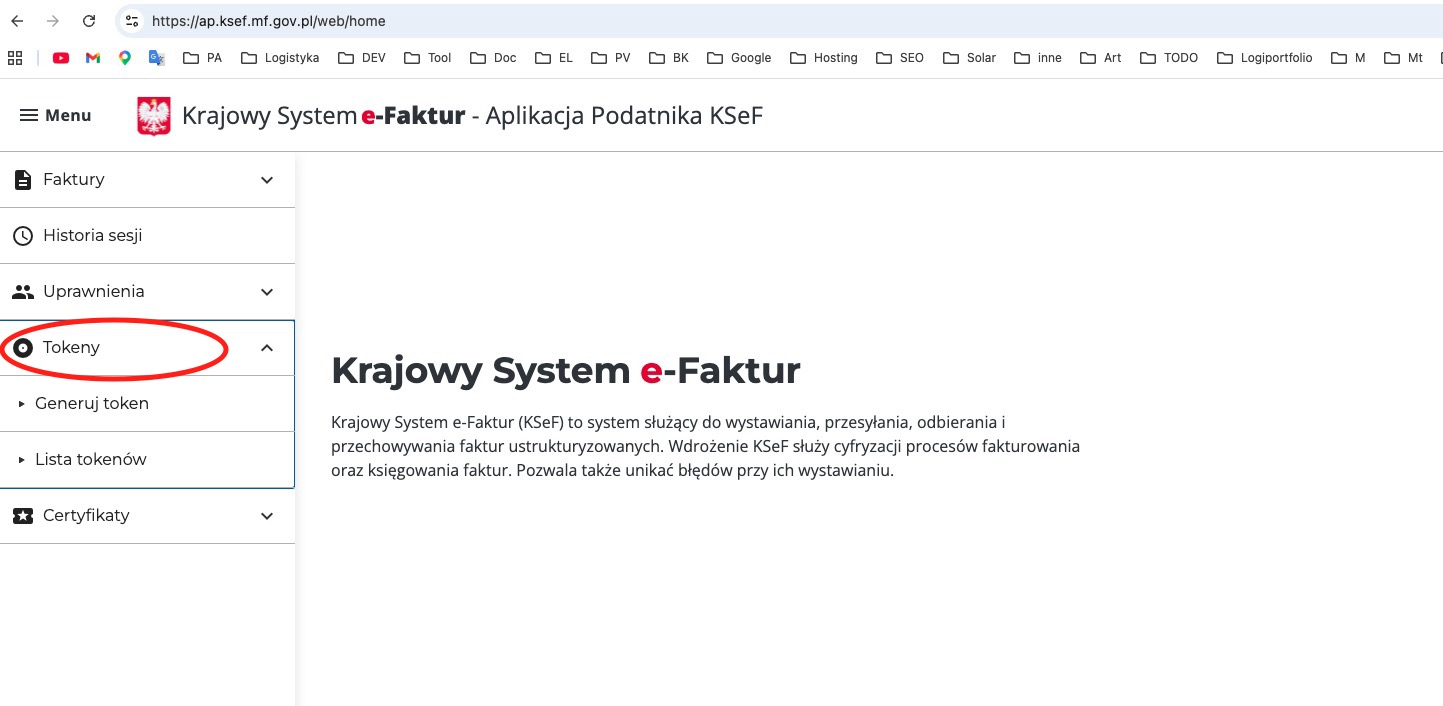Open the Logiportfolio bookmark folder
1443x706 pixels.
pyautogui.click(x=1265, y=58)
